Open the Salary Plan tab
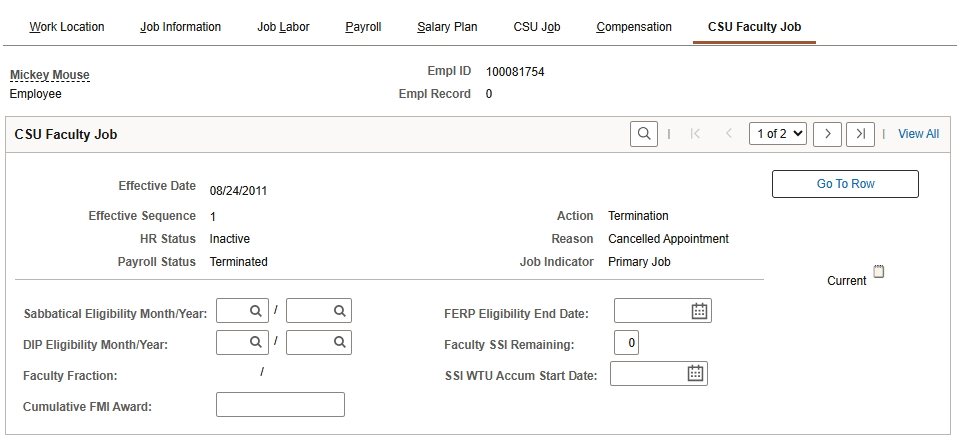This screenshot has width=957, height=441. pyautogui.click(x=447, y=27)
